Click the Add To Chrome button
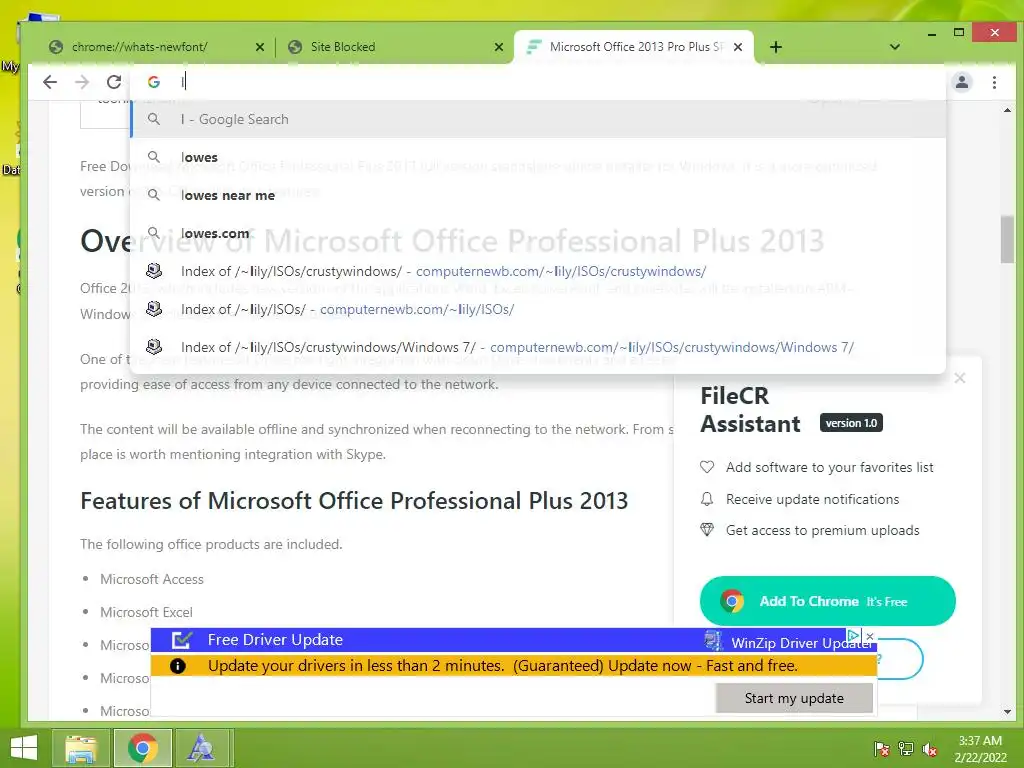1024x768 pixels. point(827,601)
